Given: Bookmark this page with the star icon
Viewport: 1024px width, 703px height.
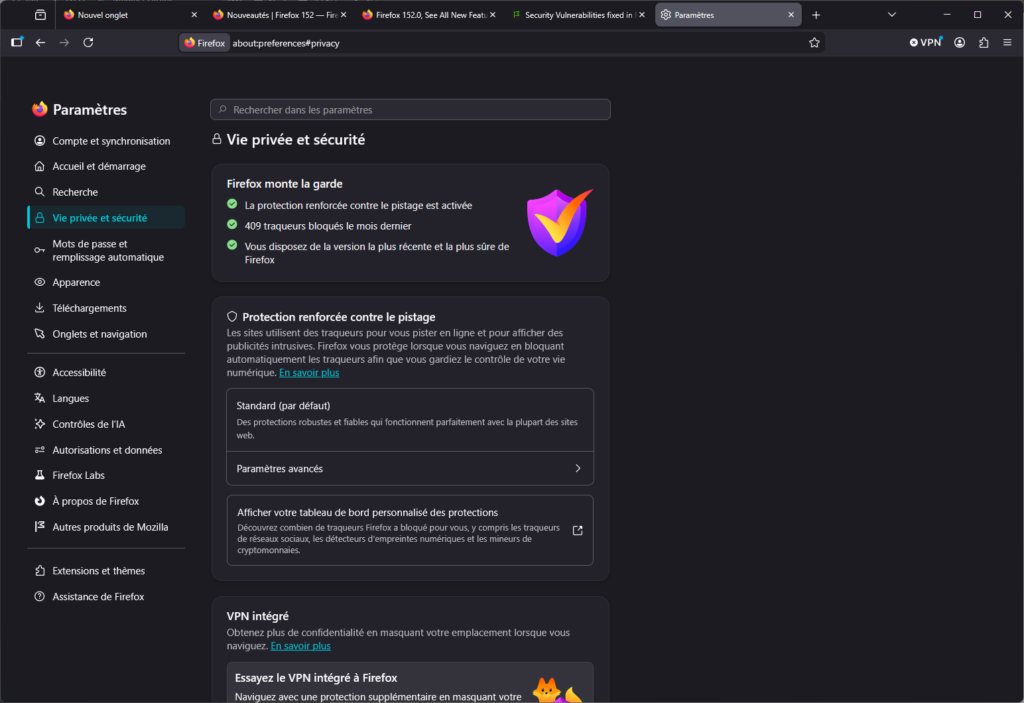Looking at the screenshot, I should pyautogui.click(x=814, y=42).
